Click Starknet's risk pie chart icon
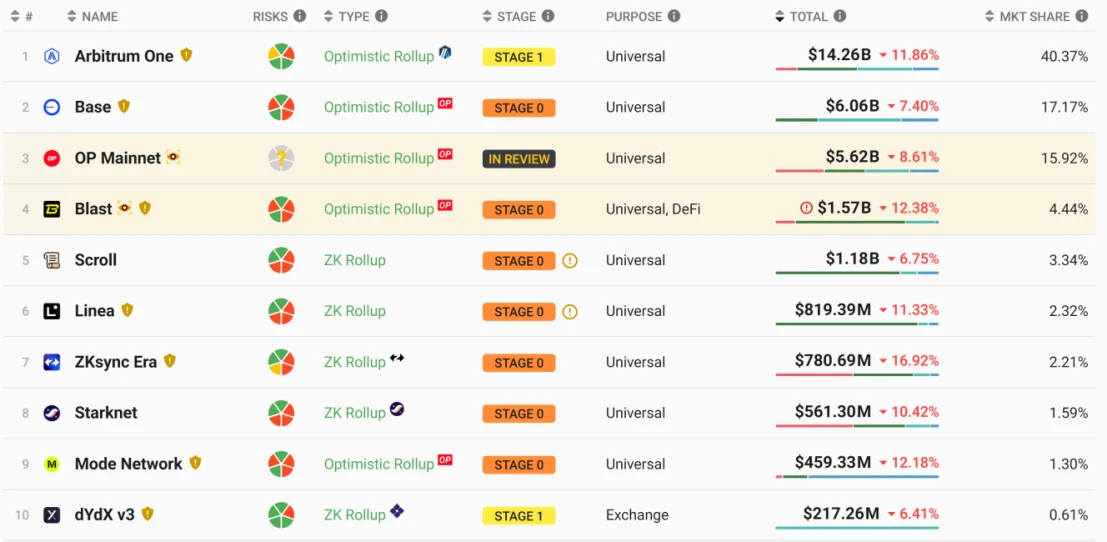Image resolution: width=1107 pixels, height=542 pixels. click(281, 413)
